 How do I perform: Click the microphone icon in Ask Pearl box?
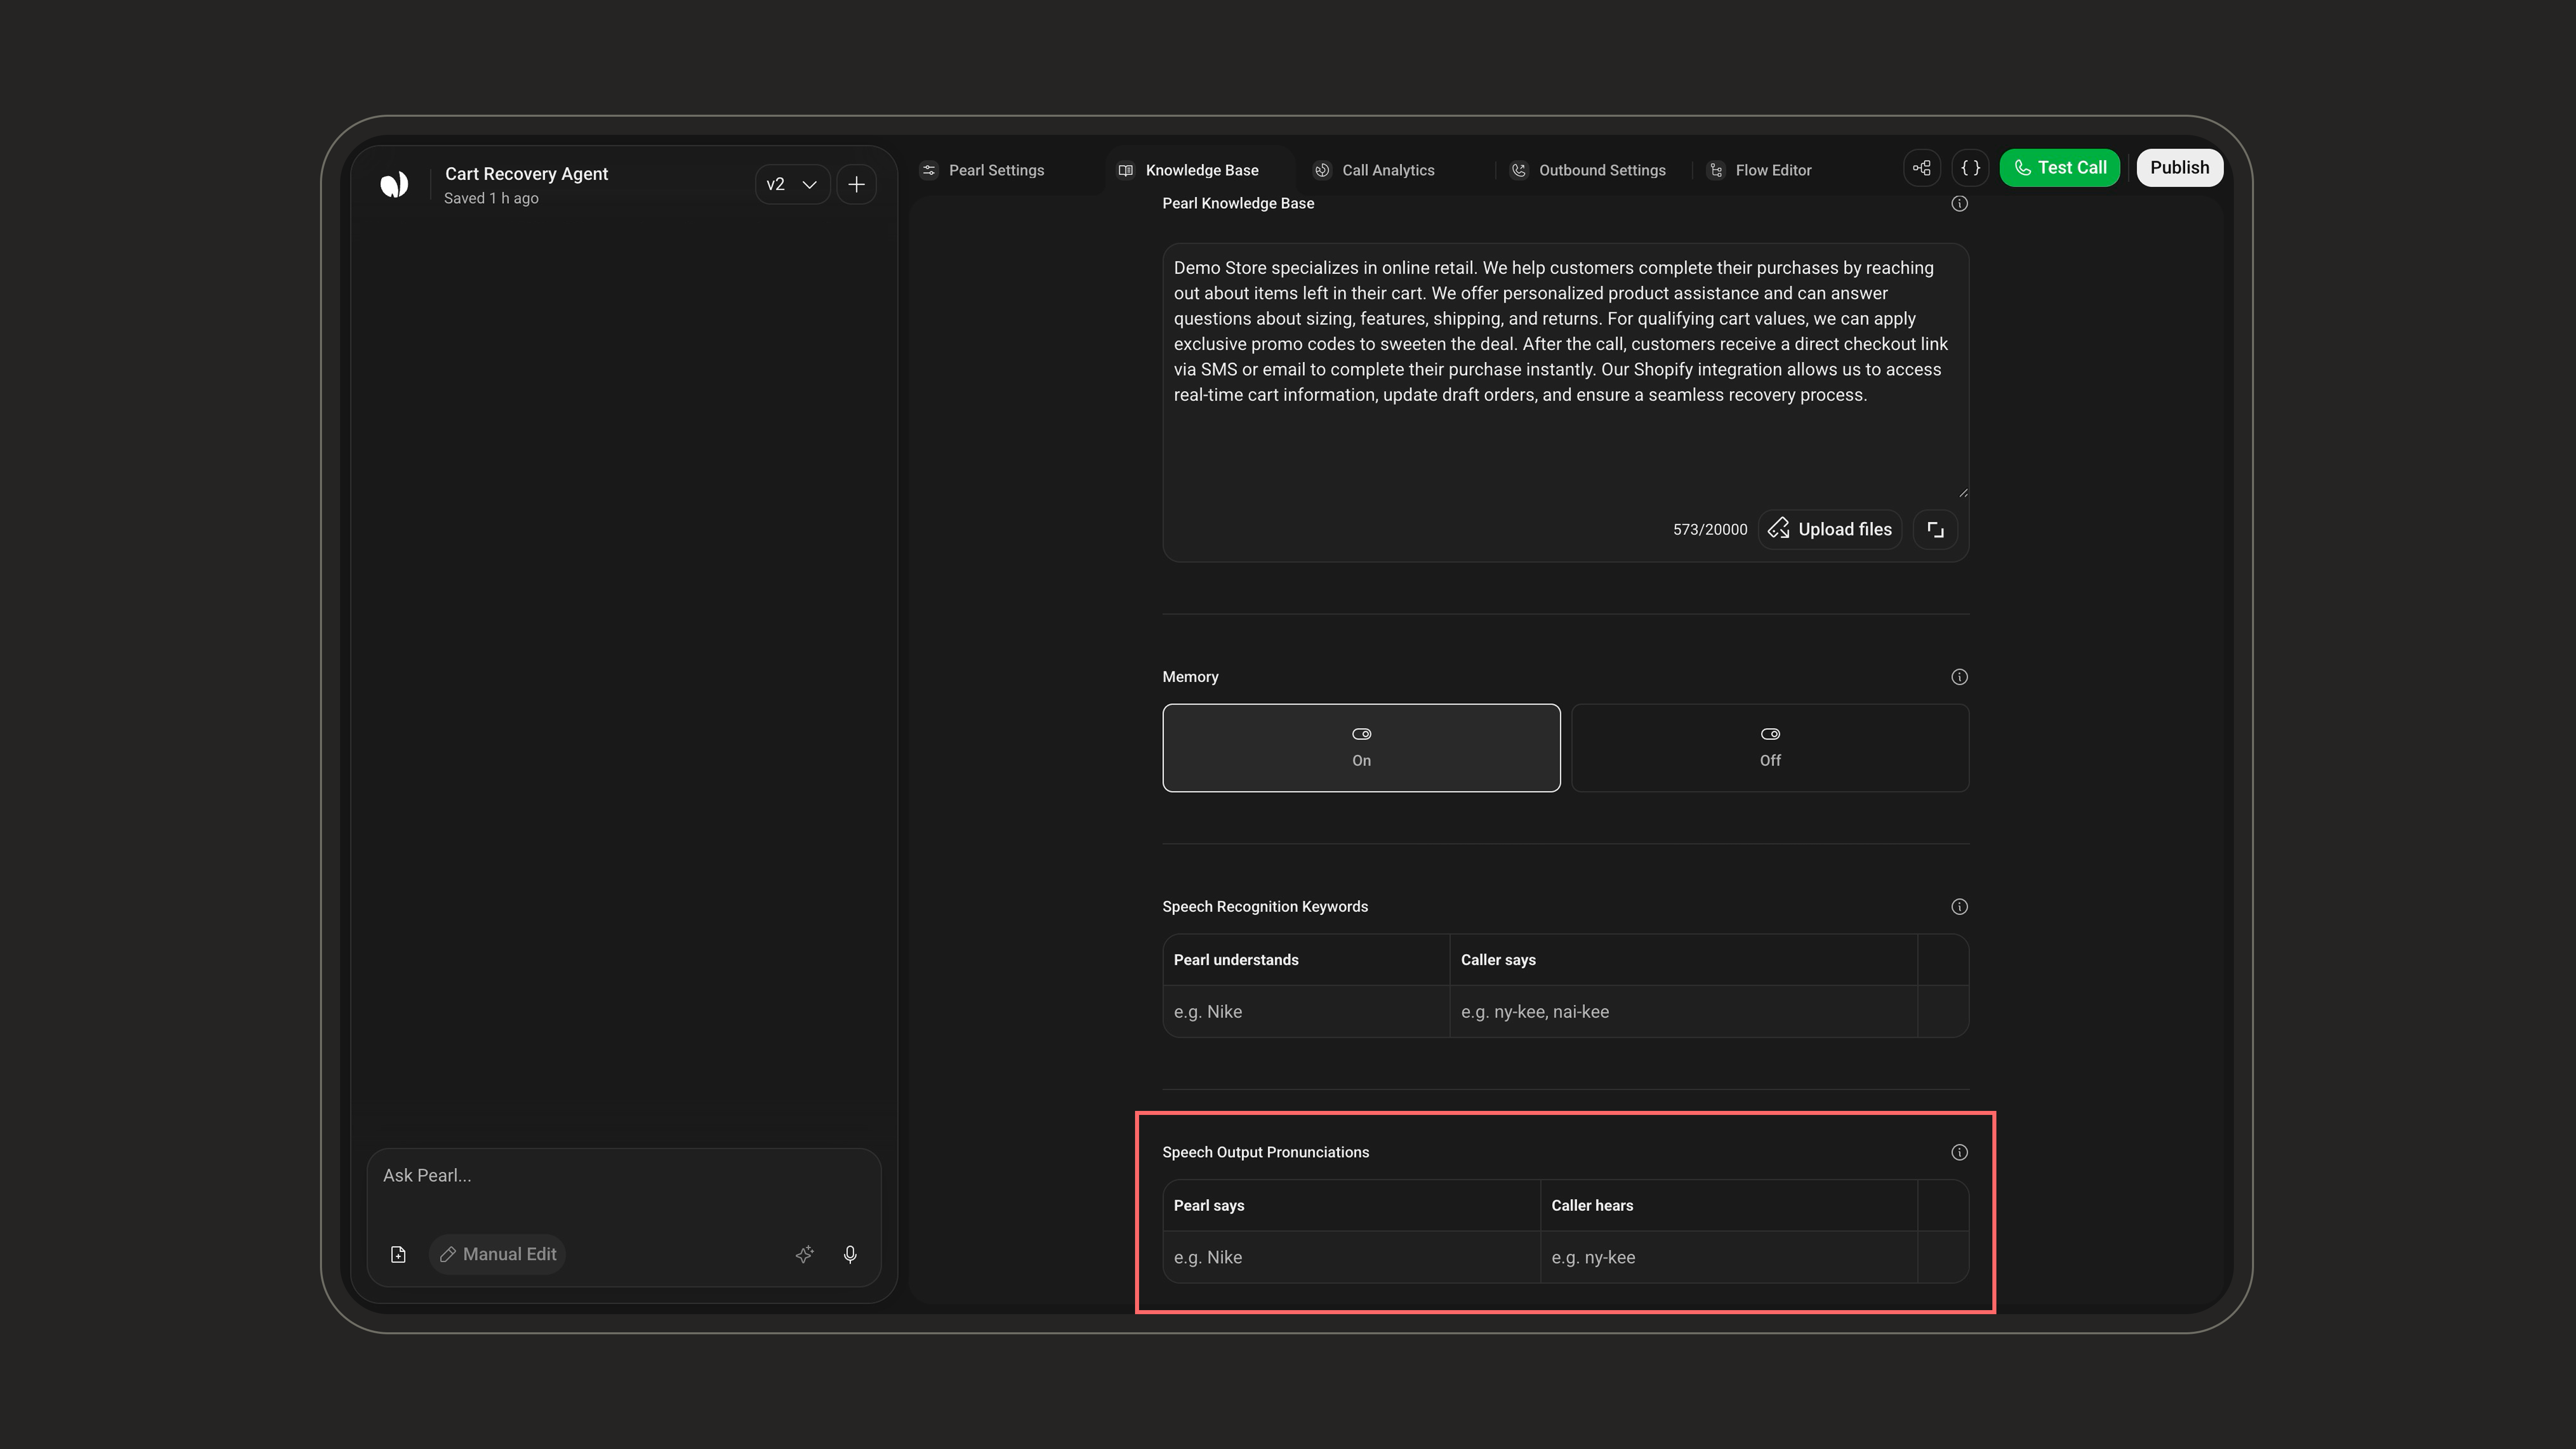(850, 1254)
